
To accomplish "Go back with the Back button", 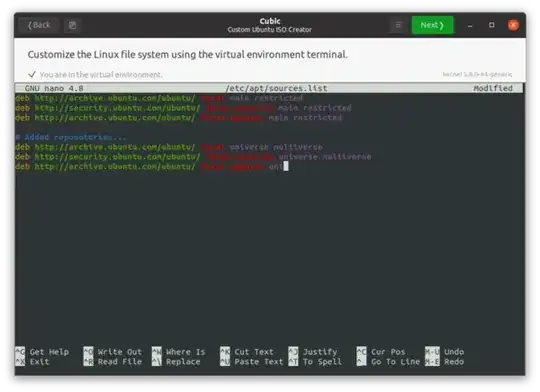I will [39, 25].
